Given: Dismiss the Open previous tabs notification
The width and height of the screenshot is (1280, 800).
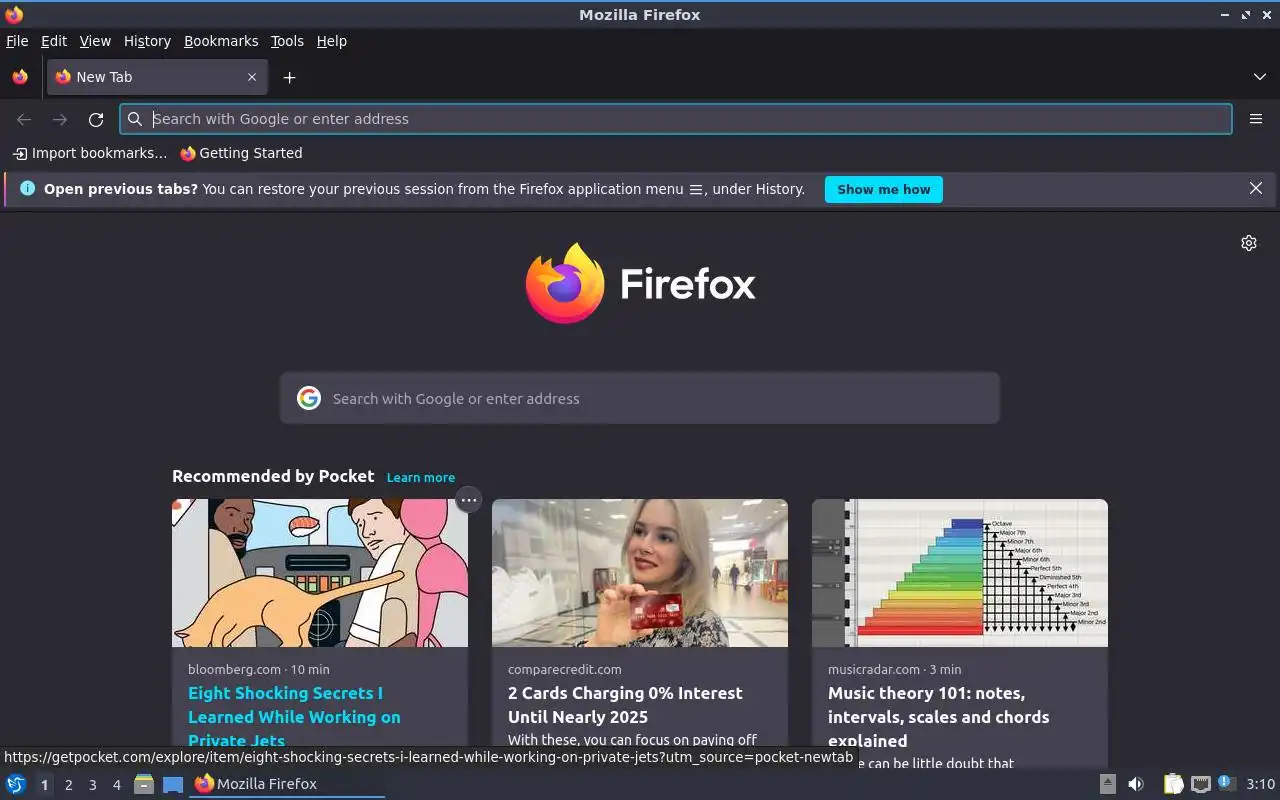Looking at the screenshot, I should (x=1256, y=188).
